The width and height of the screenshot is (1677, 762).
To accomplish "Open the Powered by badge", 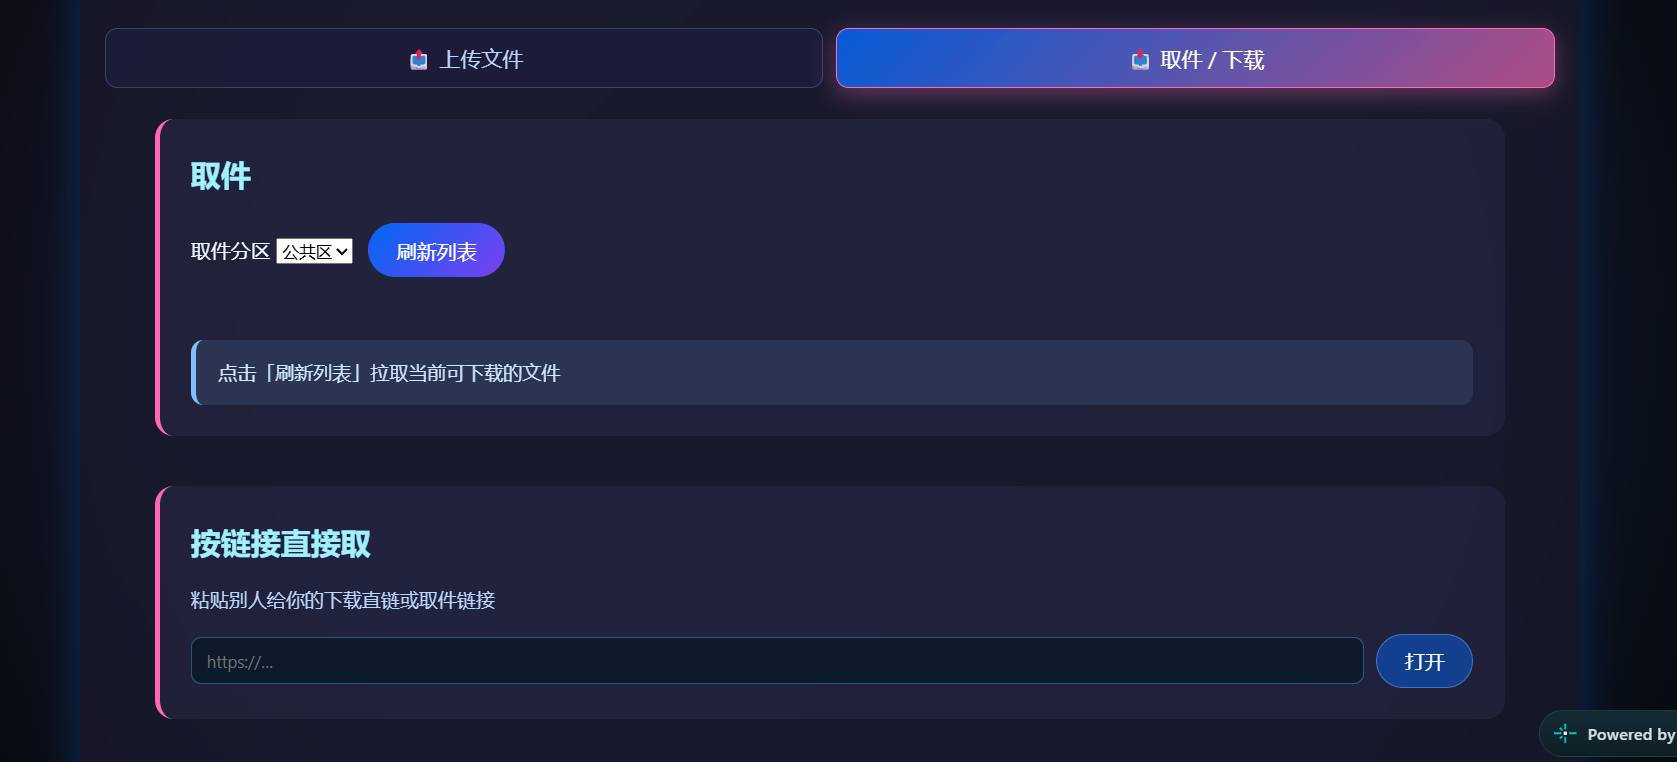I will (1608, 734).
